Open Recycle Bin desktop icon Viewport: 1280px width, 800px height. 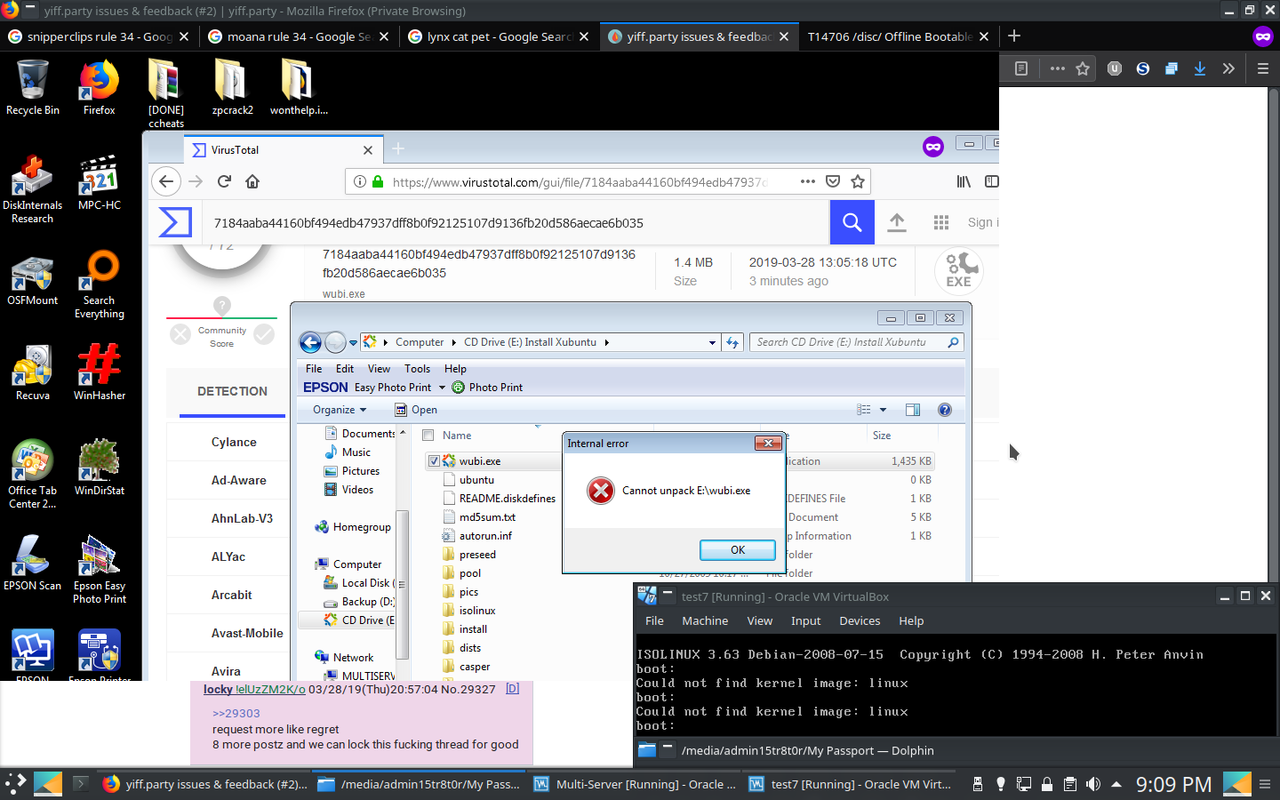coord(32,87)
